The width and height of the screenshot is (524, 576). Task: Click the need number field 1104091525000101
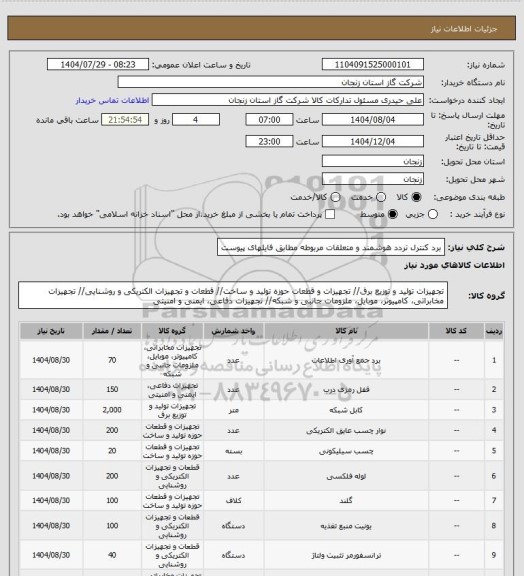[x=373, y=64]
